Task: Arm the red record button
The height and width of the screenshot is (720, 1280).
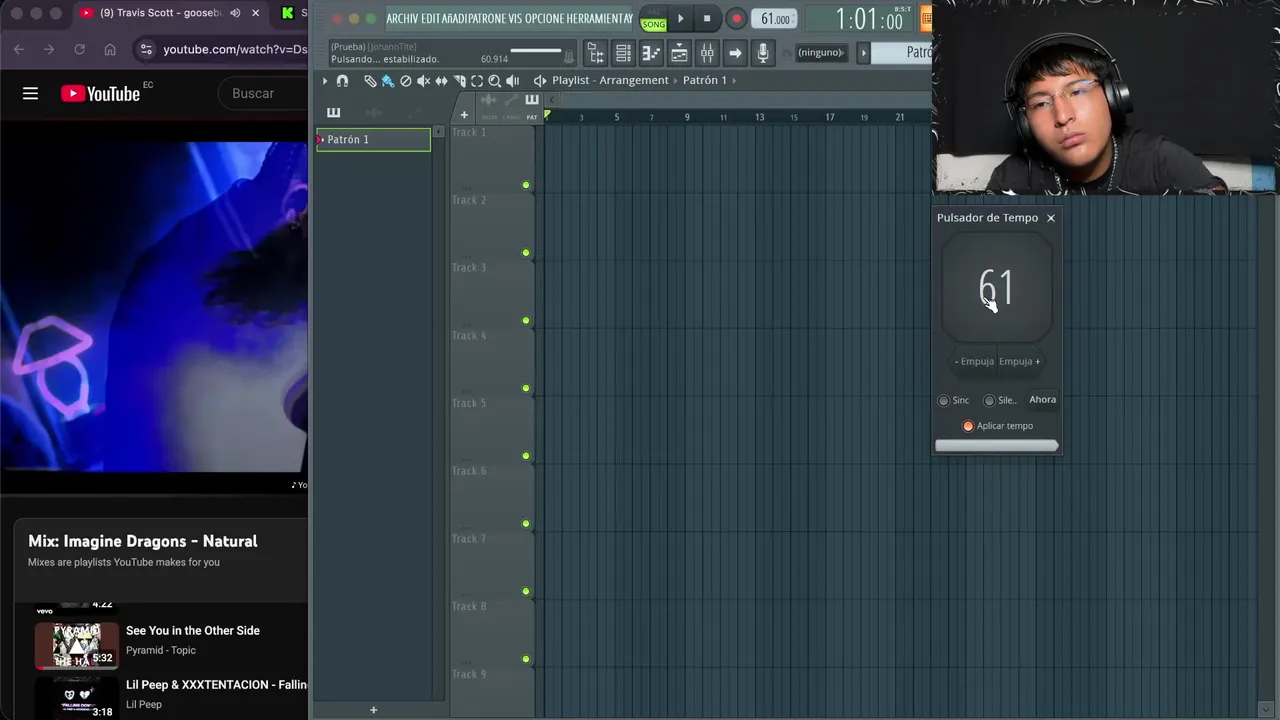Action: (737, 19)
